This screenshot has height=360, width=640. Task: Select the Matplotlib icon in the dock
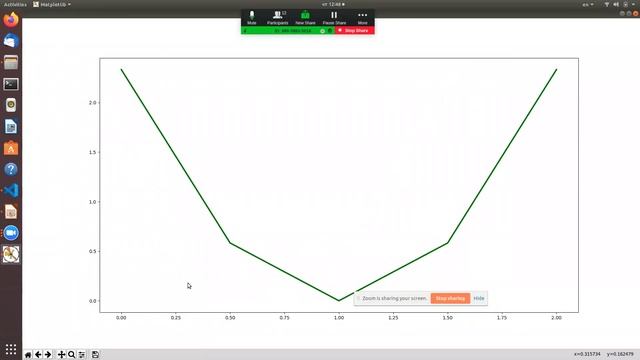point(11,254)
